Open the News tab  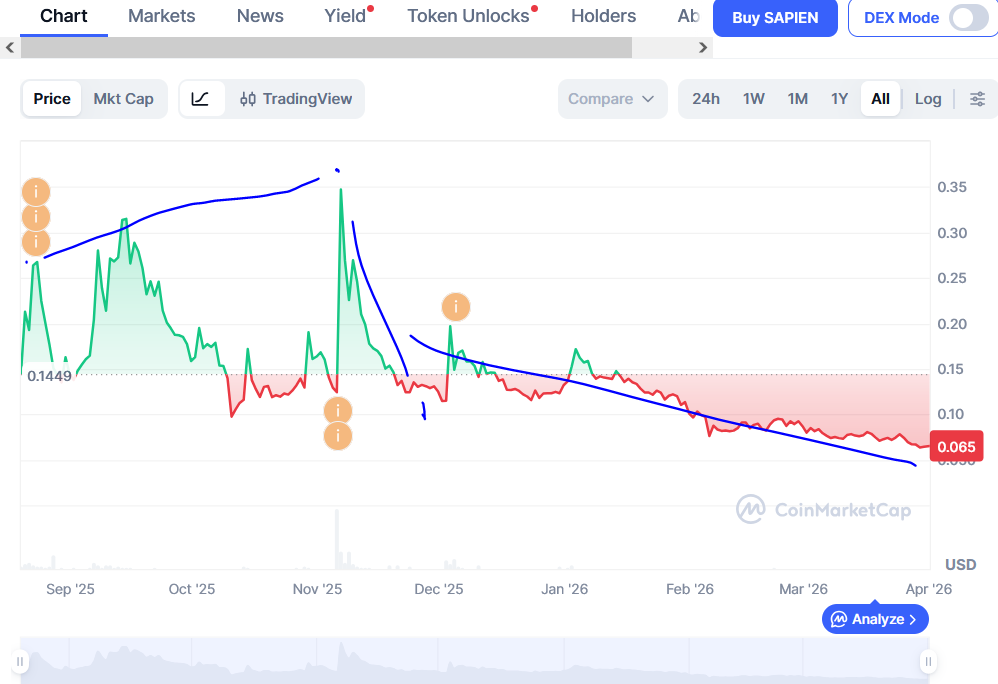pyautogui.click(x=260, y=16)
